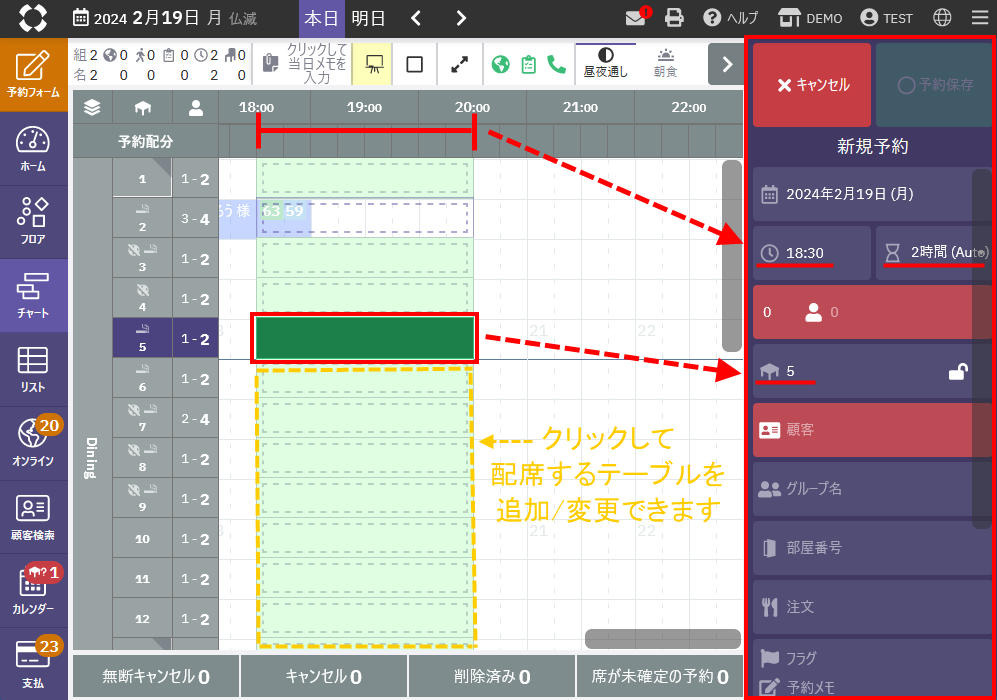Open the 18:30 time selector

click(811, 253)
